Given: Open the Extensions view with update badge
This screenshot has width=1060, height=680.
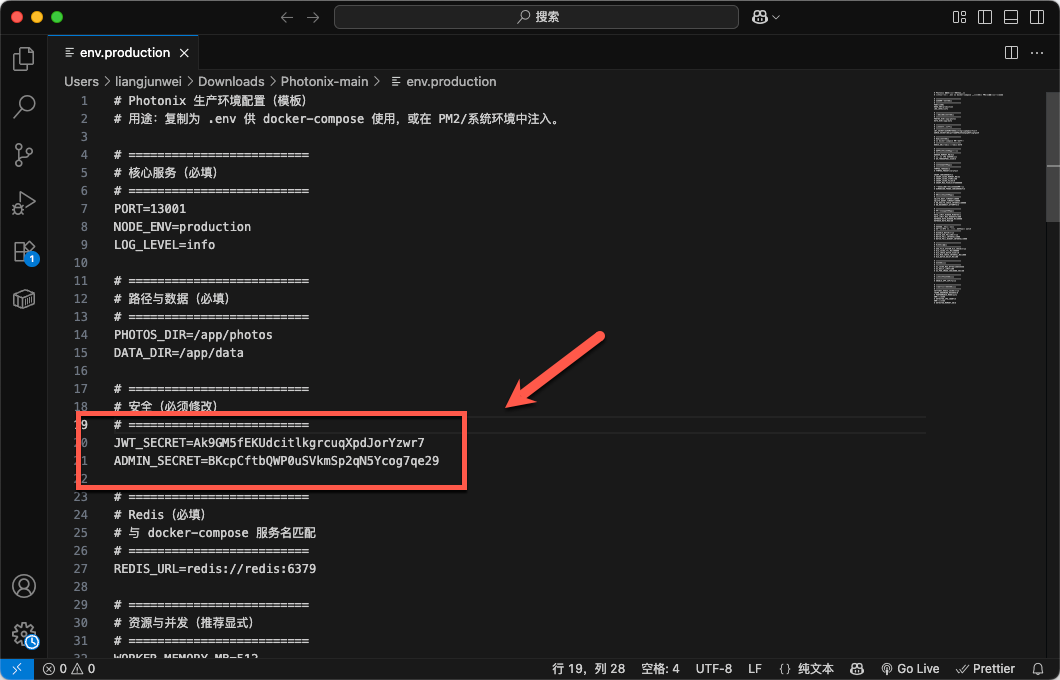Looking at the screenshot, I should coord(24,251).
